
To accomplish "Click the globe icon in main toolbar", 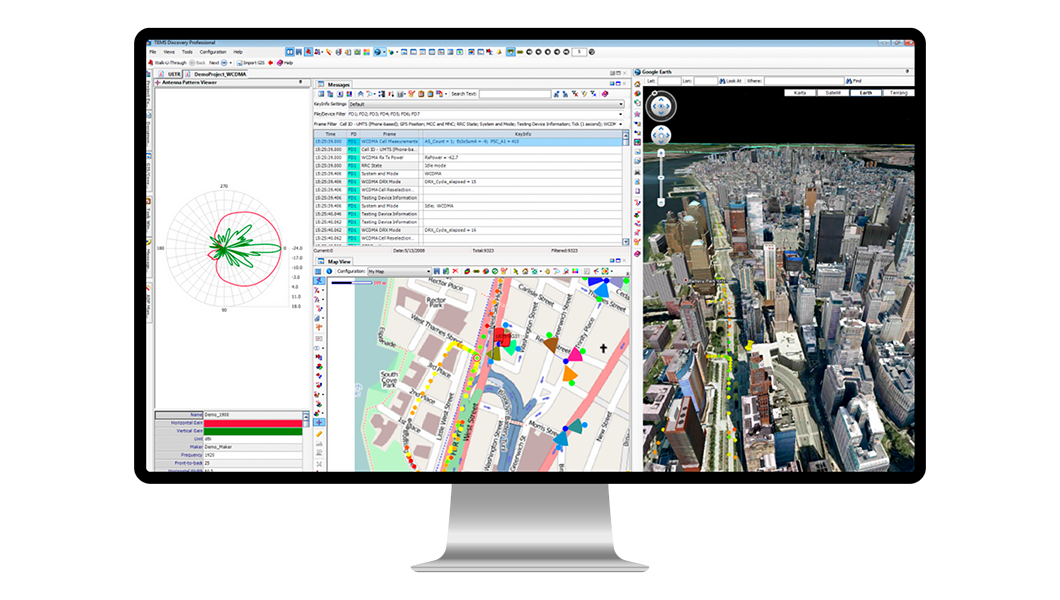I will (377, 52).
